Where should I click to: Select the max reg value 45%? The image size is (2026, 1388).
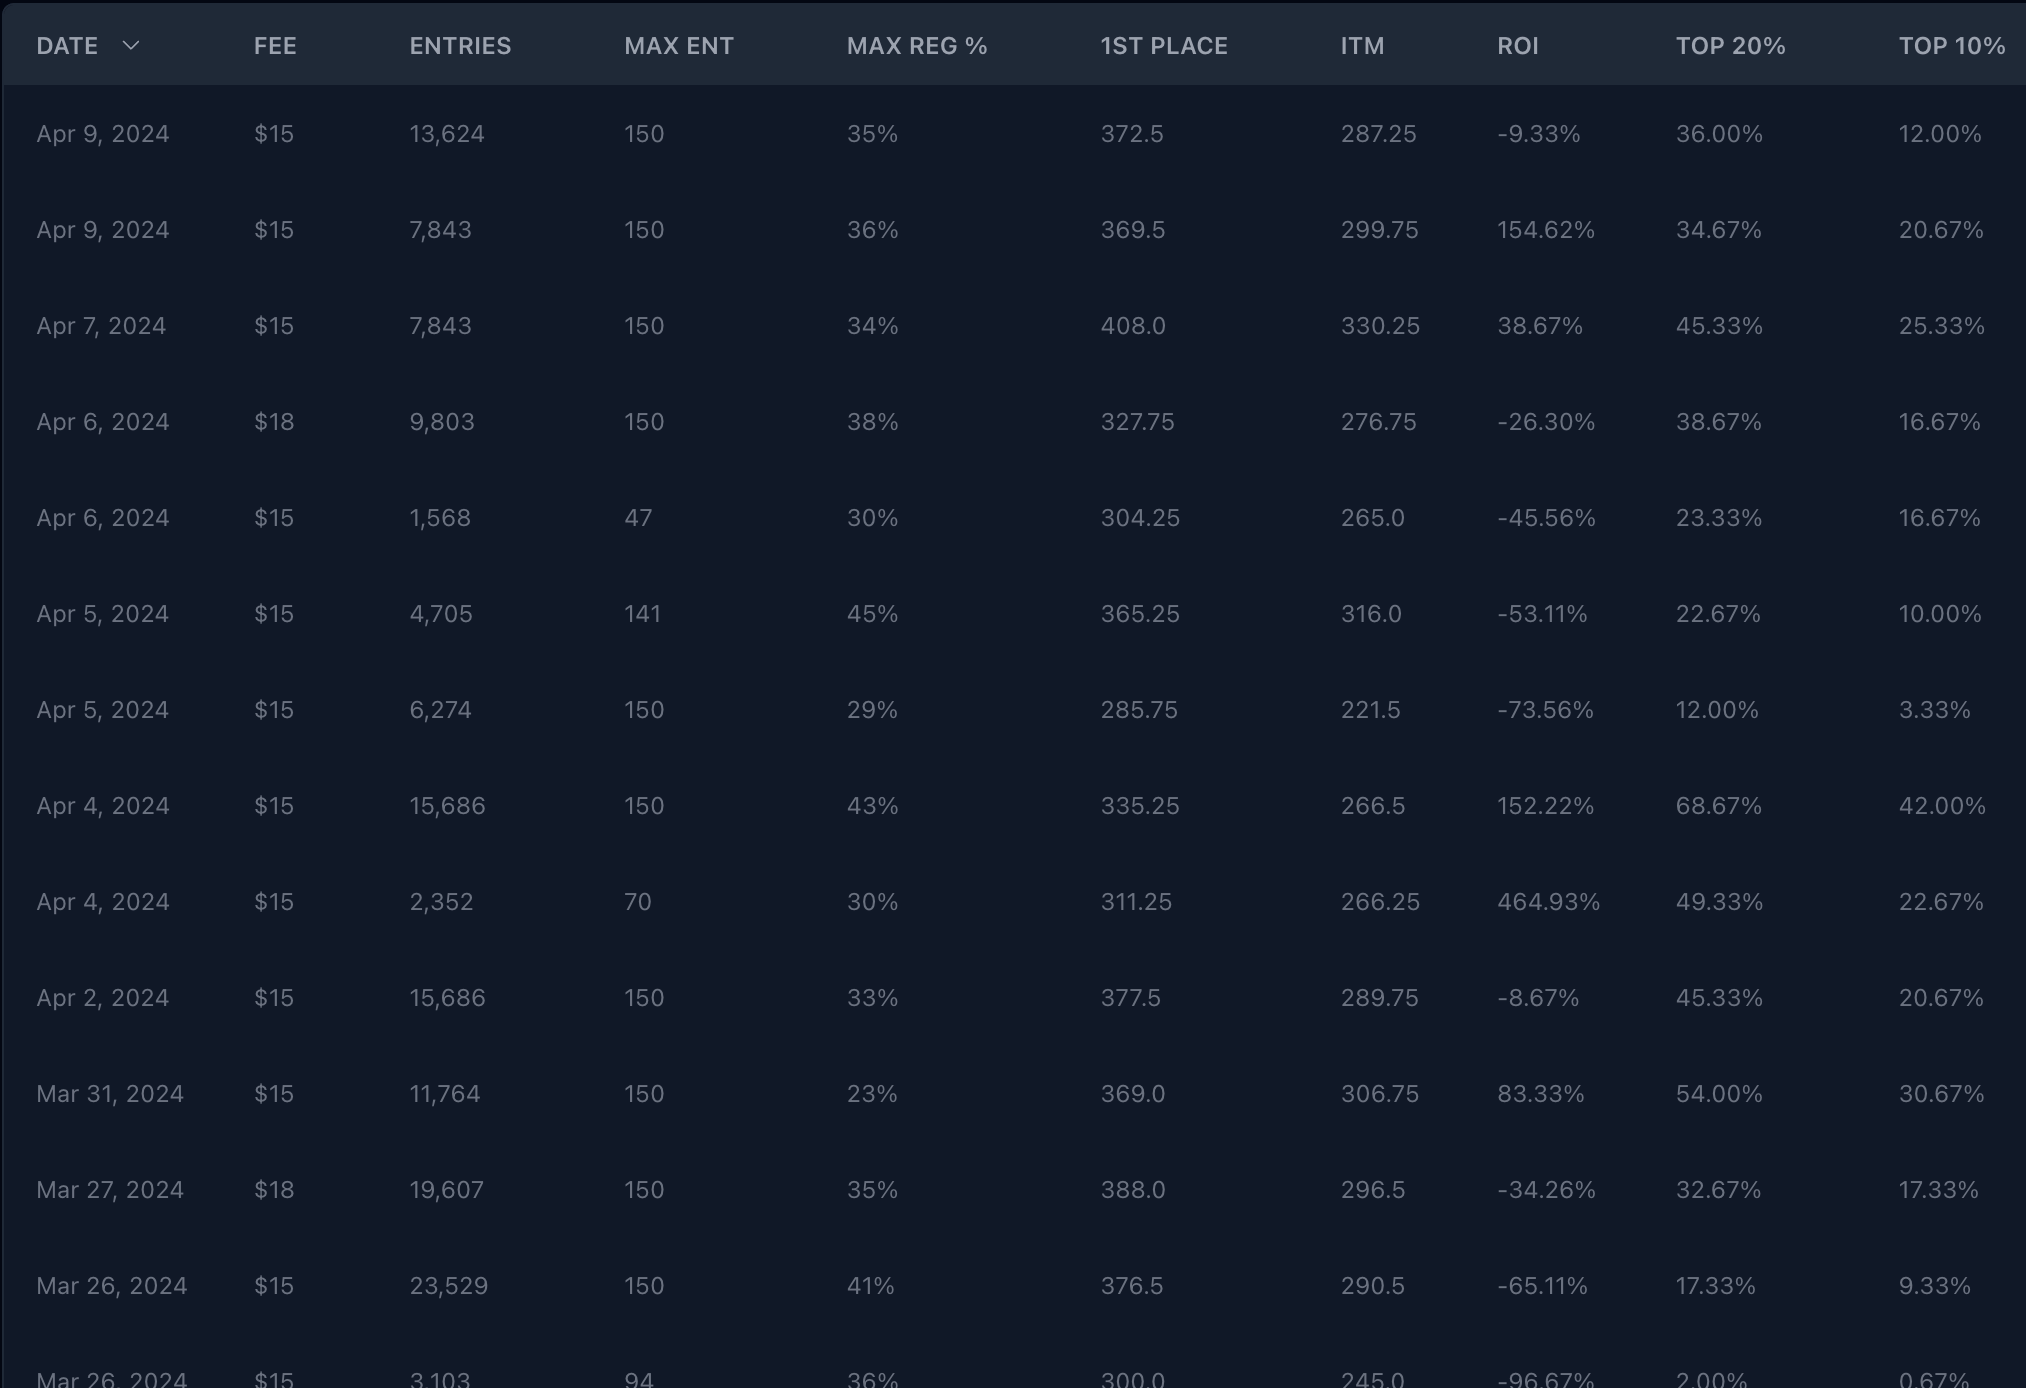point(872,614)
